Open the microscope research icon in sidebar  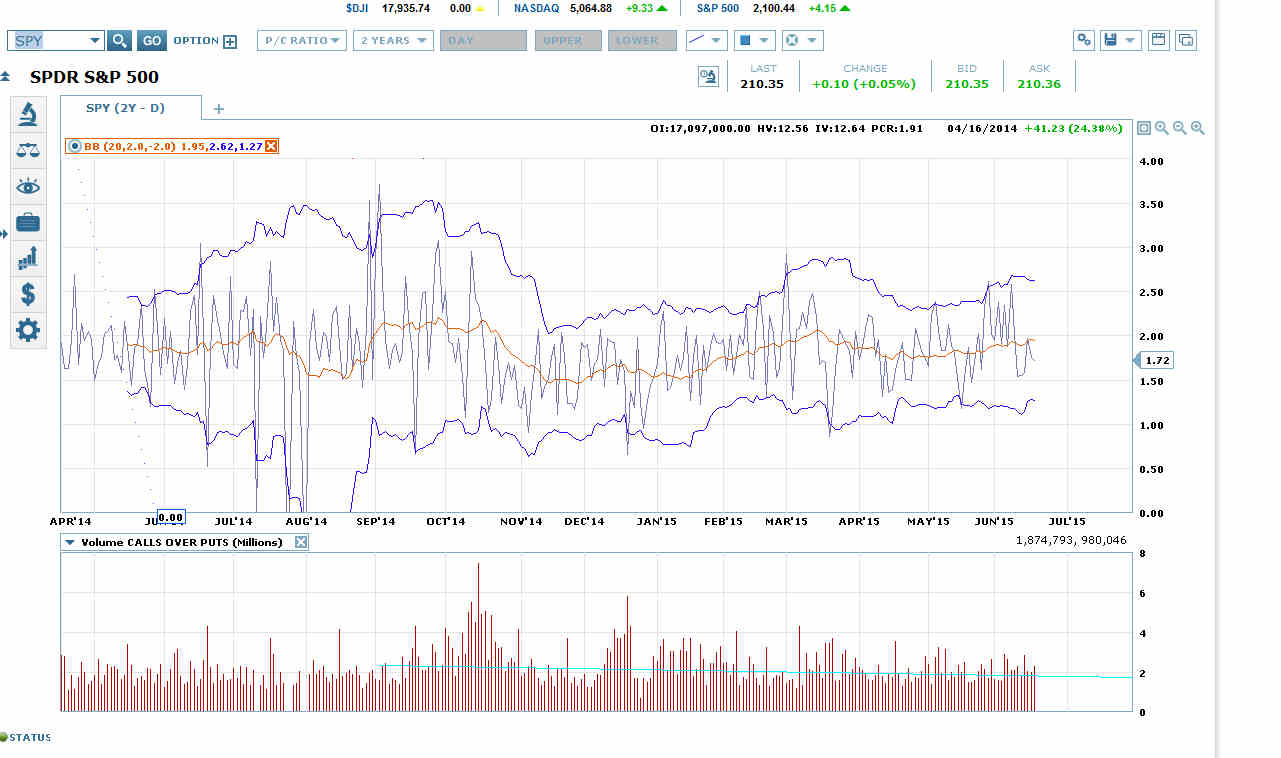[x=28, y=114]
